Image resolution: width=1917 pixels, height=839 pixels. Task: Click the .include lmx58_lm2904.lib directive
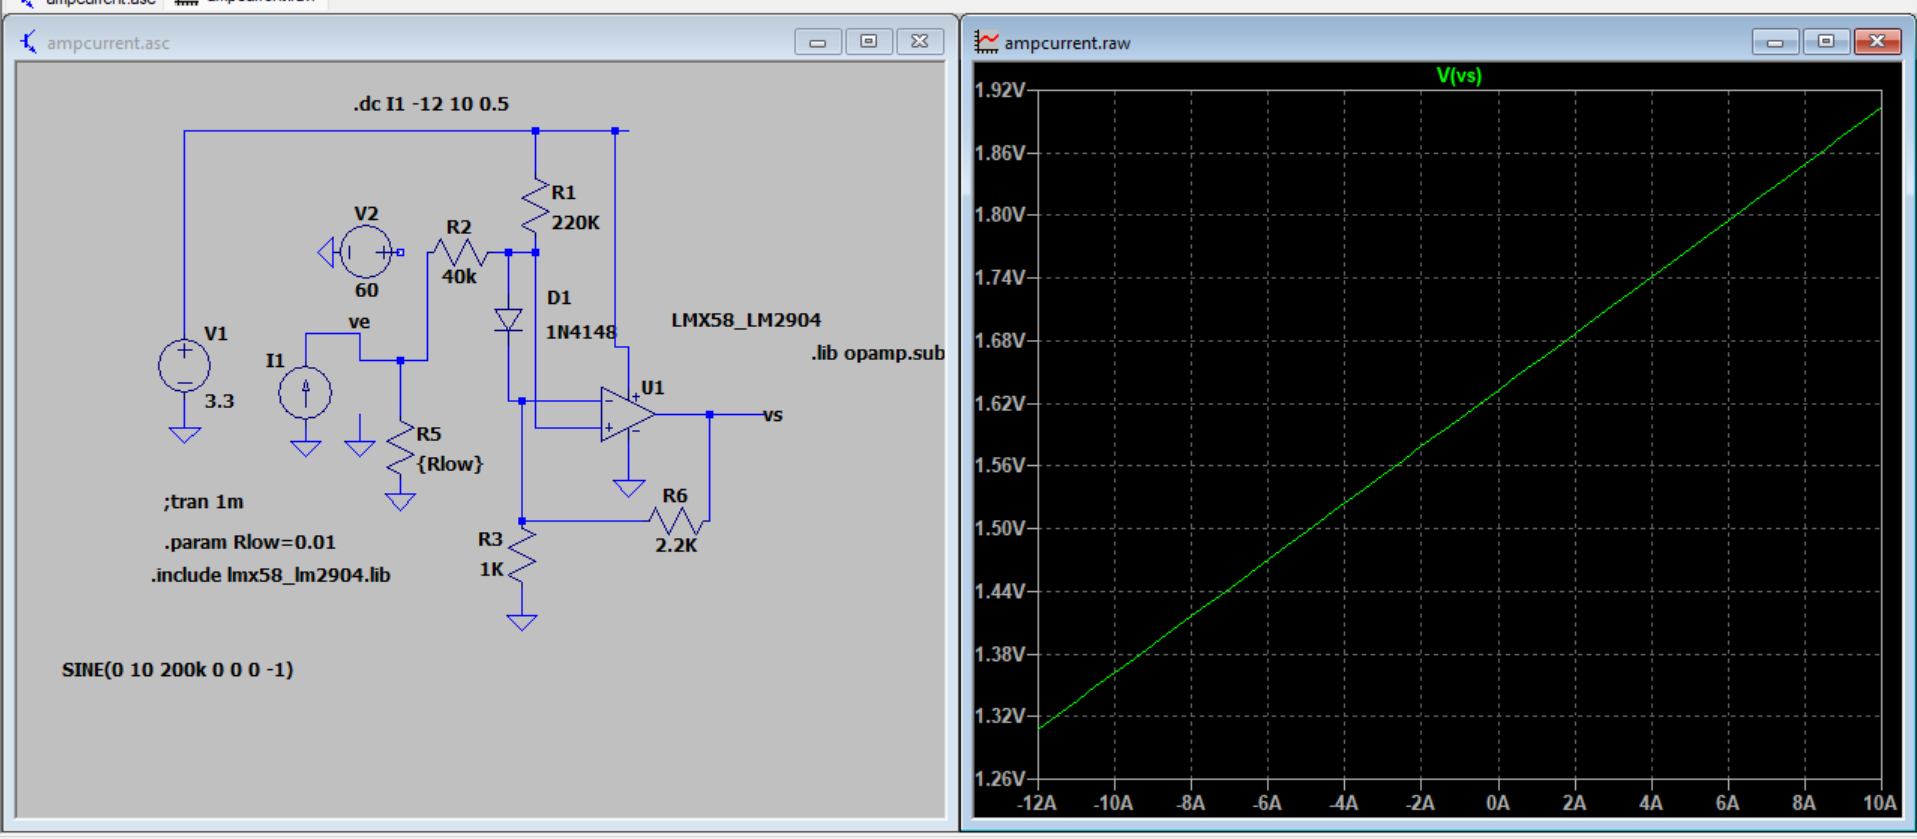(271, 575)
